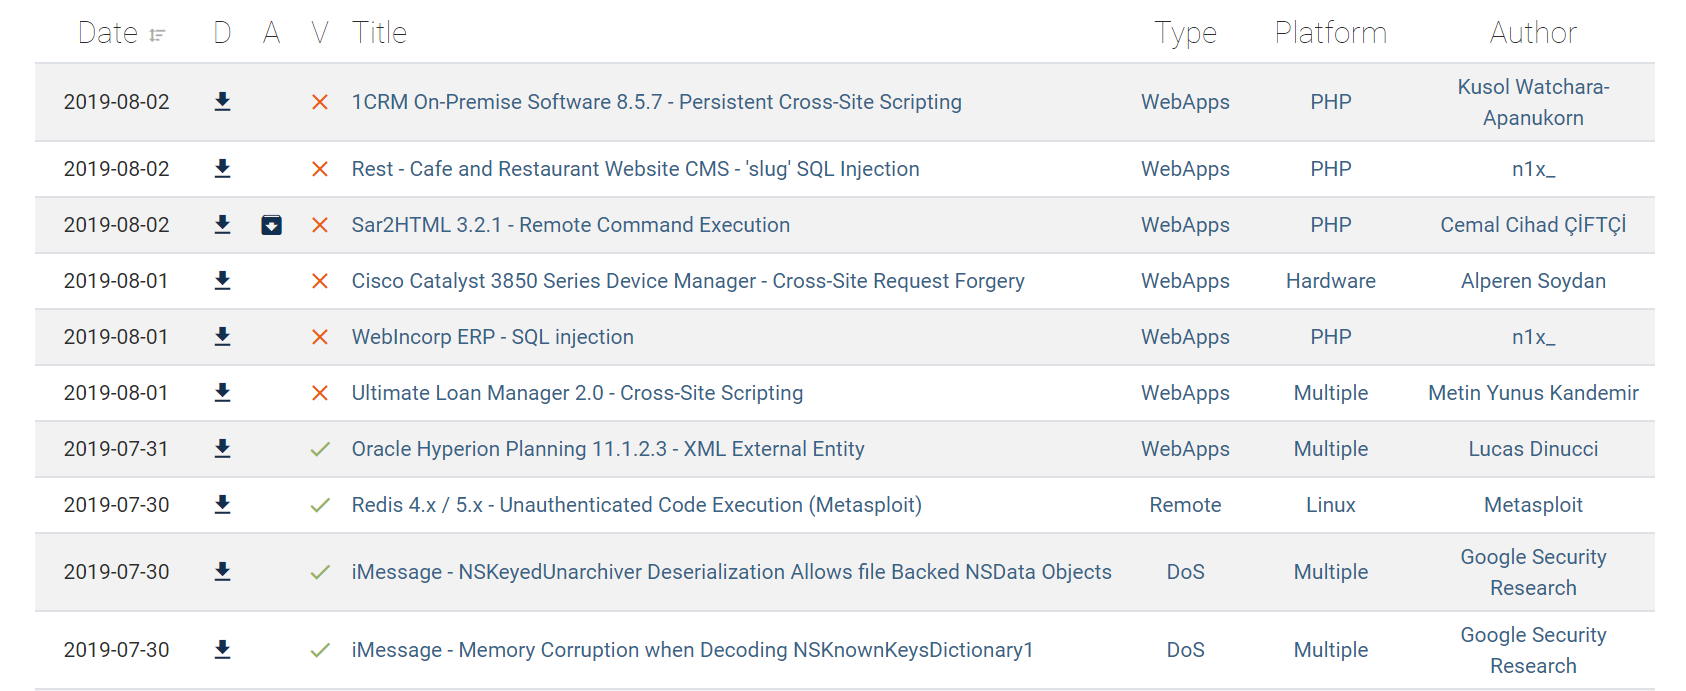Sort the table by Author column
Viewport: 1686px width, 691px height.
(x=1533, y=33)
